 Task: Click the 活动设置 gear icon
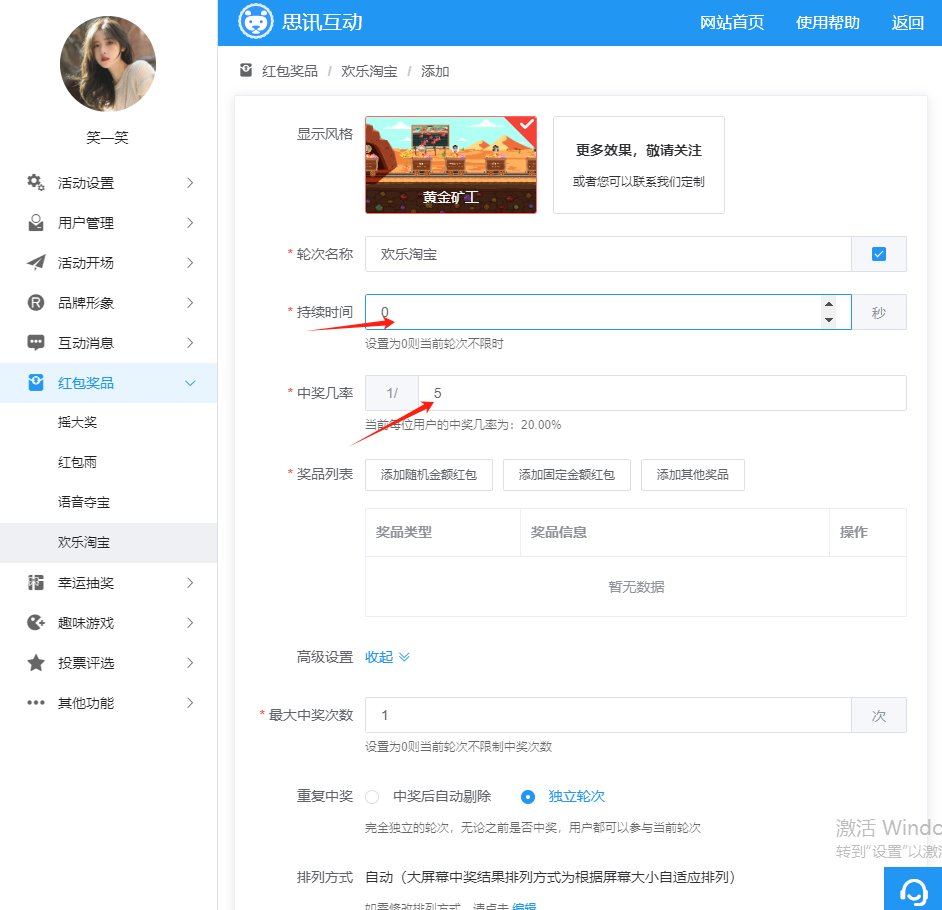(x=36, y=183)
